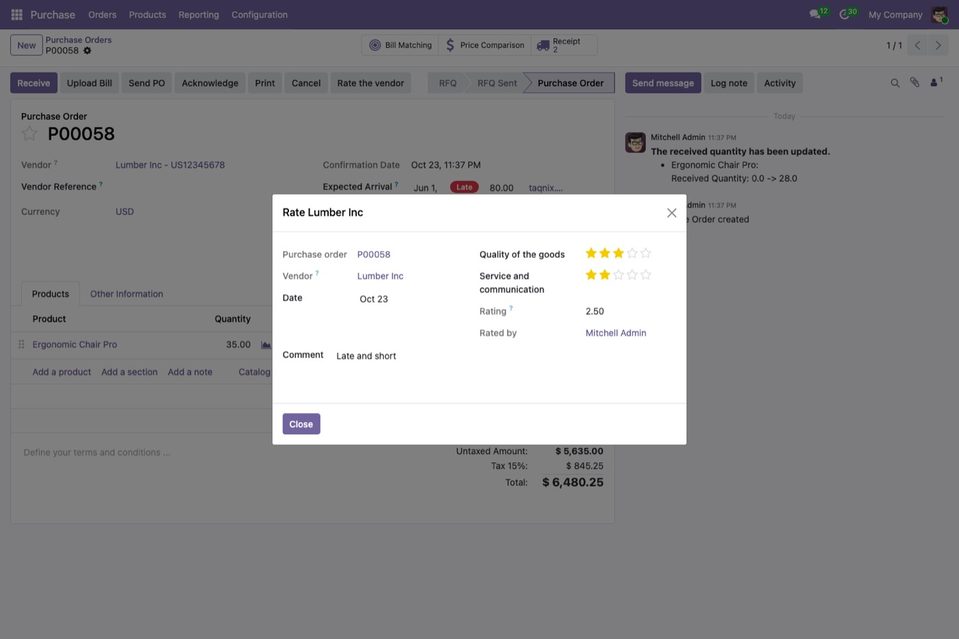Open the P00058 purchase order link in dialog

(x=374, y=254)
